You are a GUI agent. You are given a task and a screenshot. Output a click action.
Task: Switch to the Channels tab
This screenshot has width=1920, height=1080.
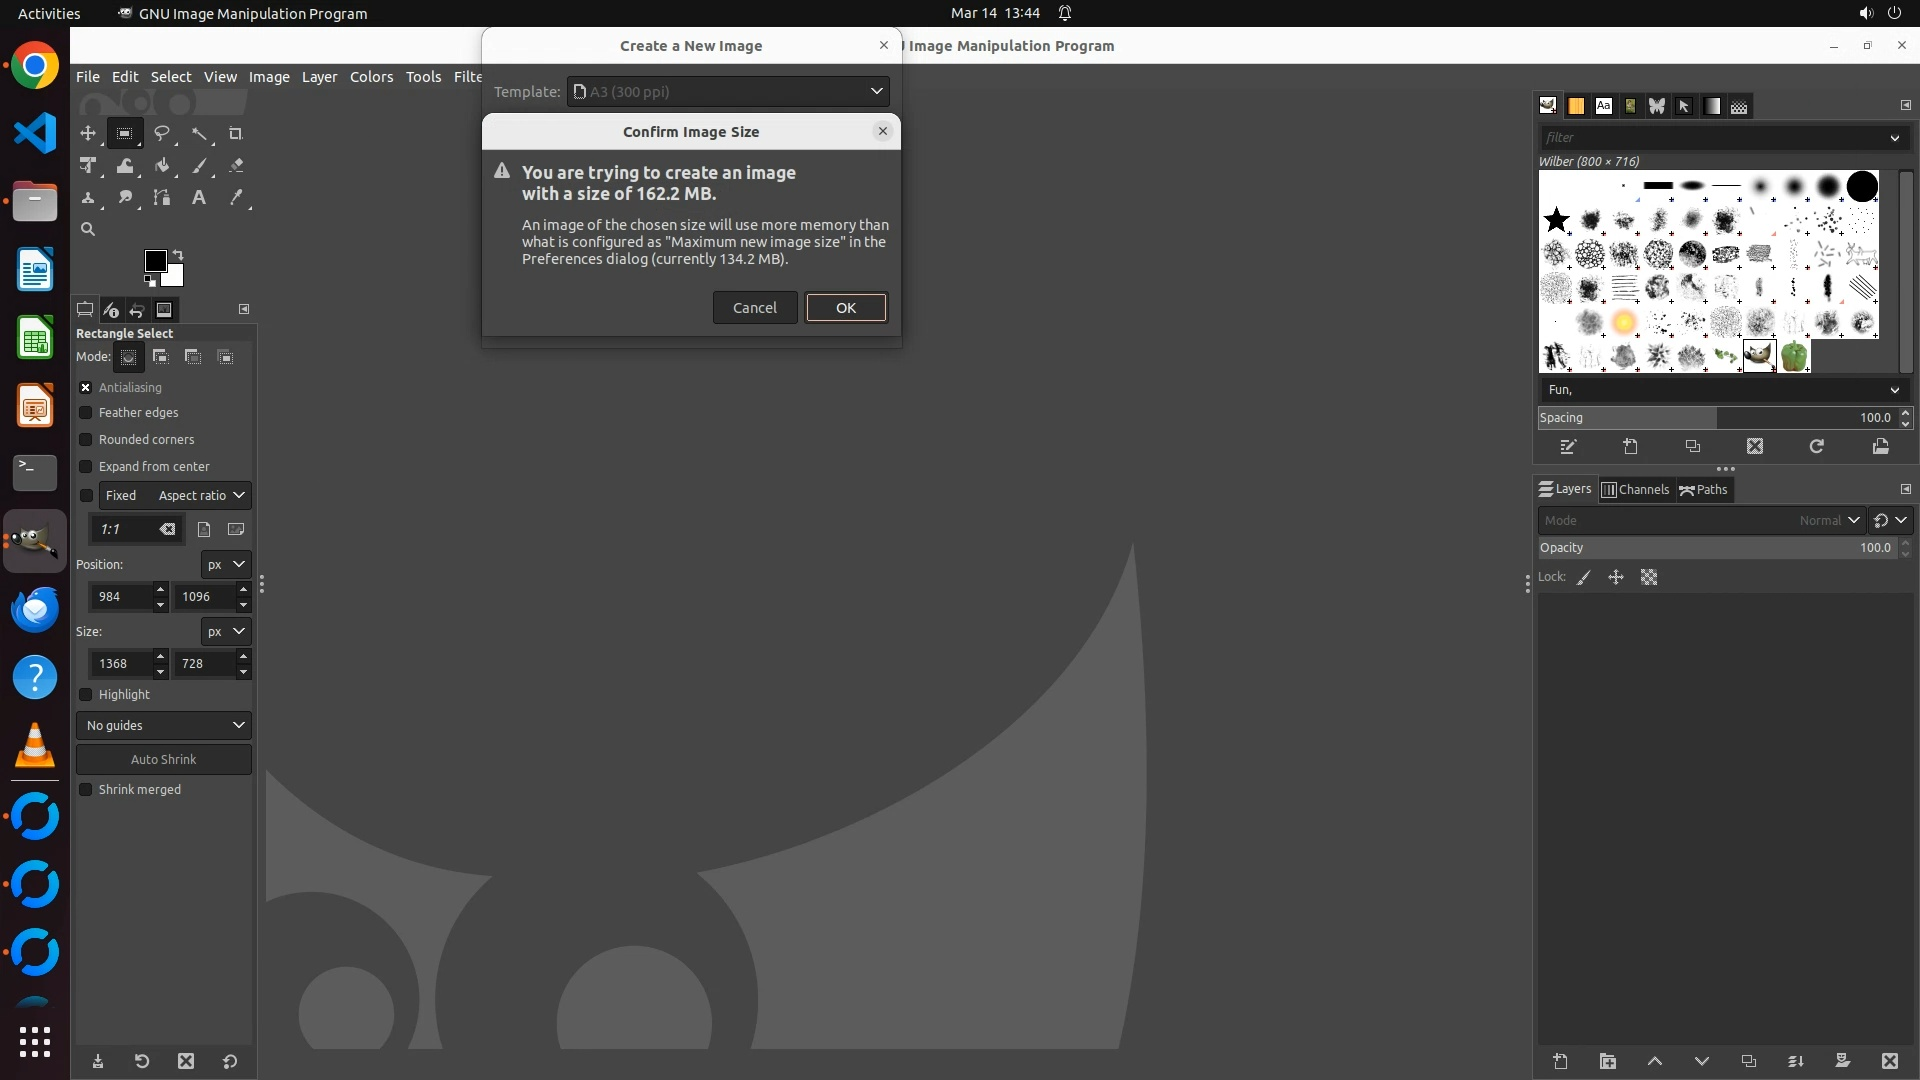(1635, 490)
